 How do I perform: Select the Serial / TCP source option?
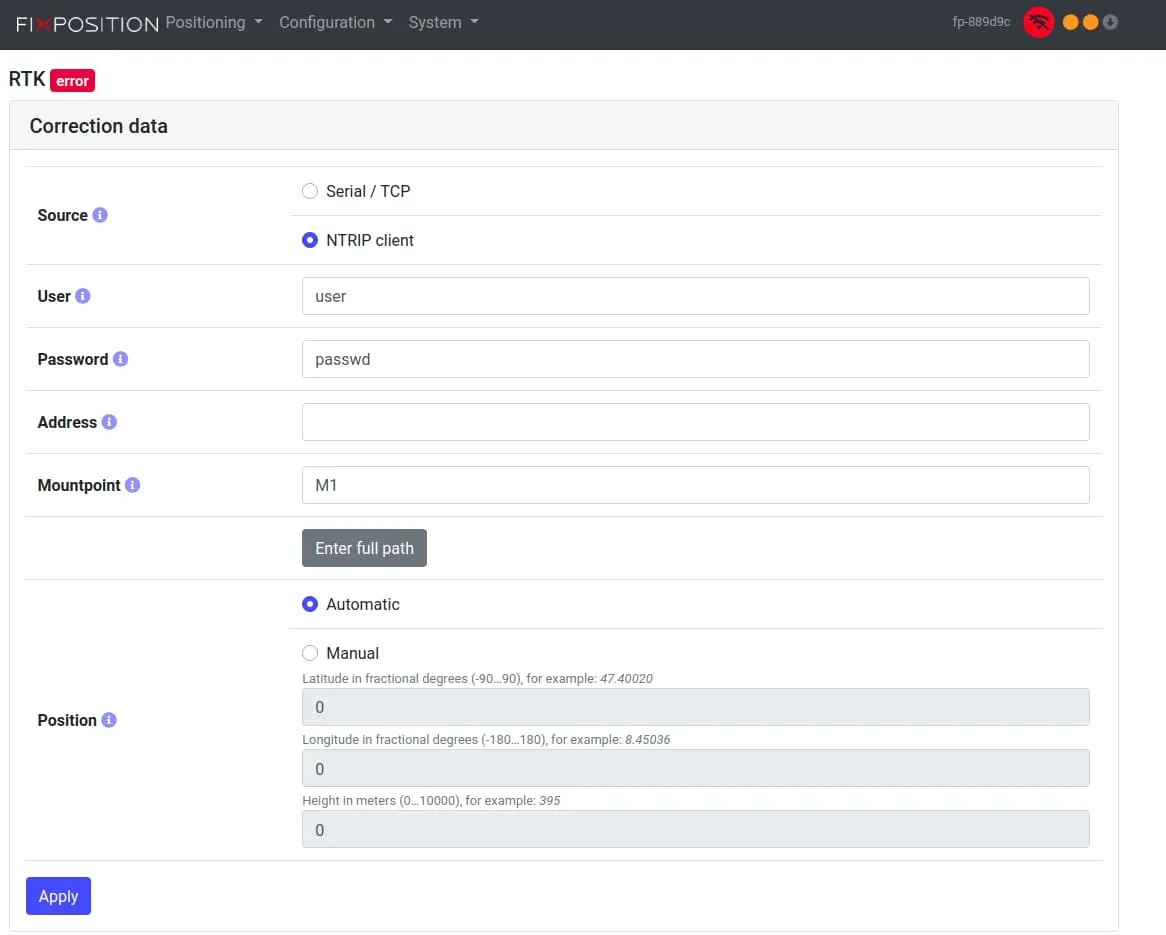(310, 191)
